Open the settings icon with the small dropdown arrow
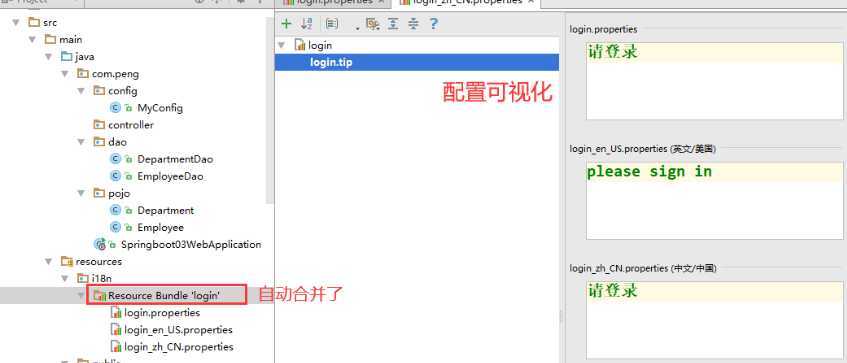 point(372,24)
